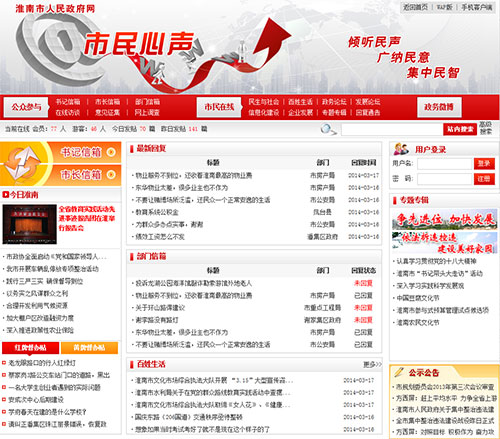
Task: Select 书记信箱 in the red navigation bar
Action: pos(68,102)
